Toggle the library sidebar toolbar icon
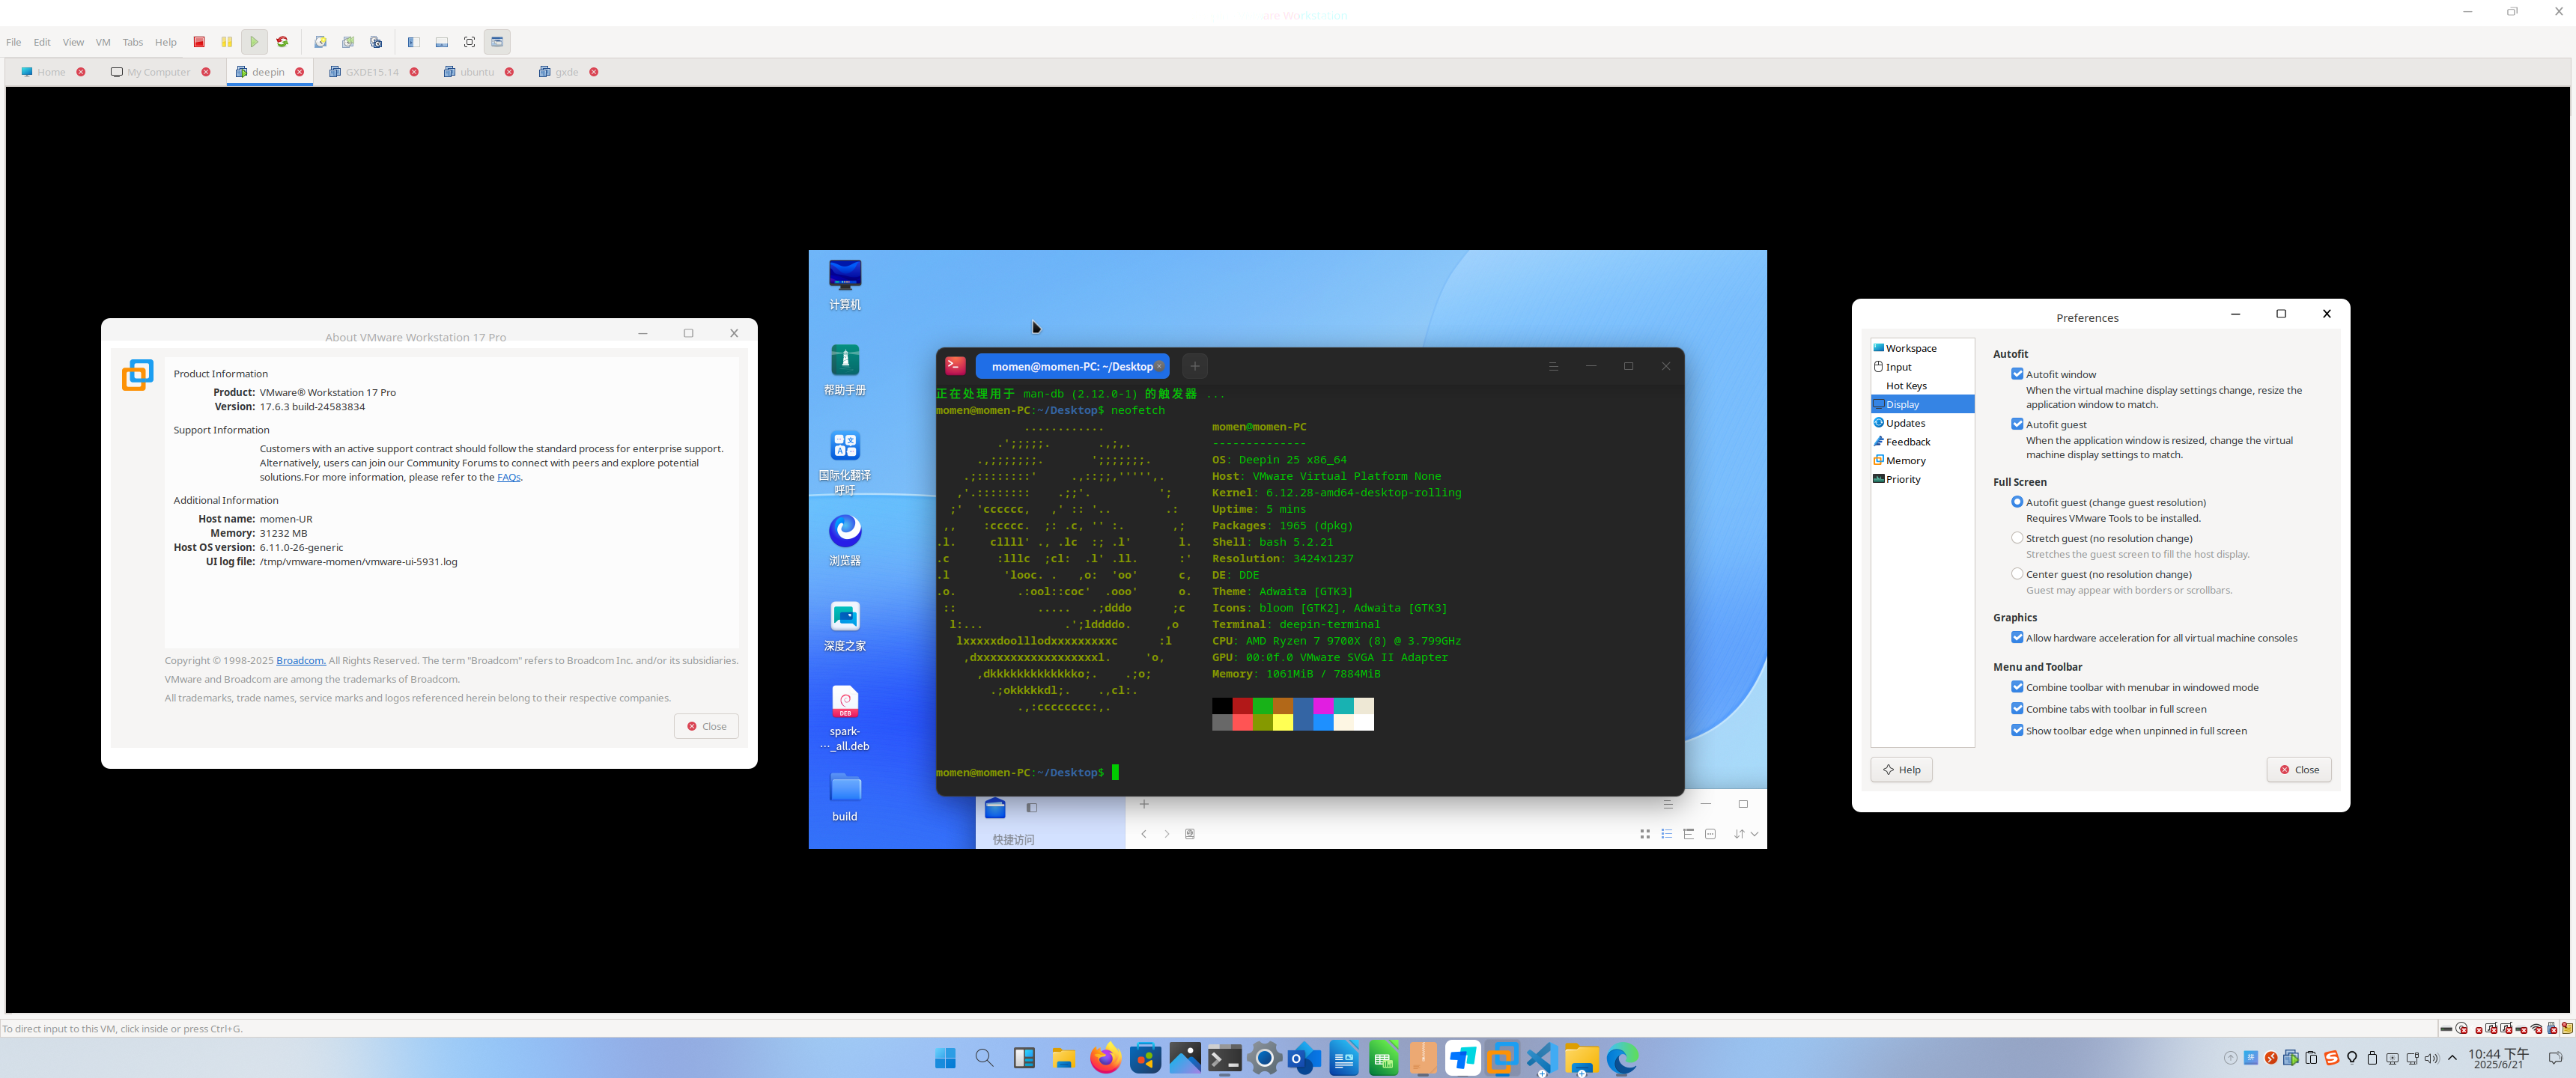 pos(413,42)
